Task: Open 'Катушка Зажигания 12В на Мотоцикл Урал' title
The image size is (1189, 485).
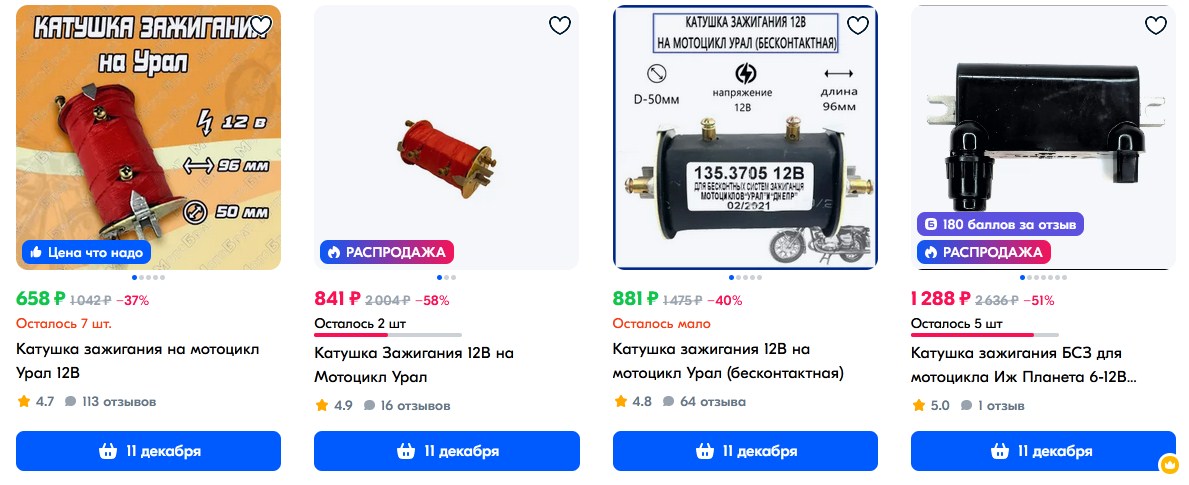Action: [x=414, y=365]
